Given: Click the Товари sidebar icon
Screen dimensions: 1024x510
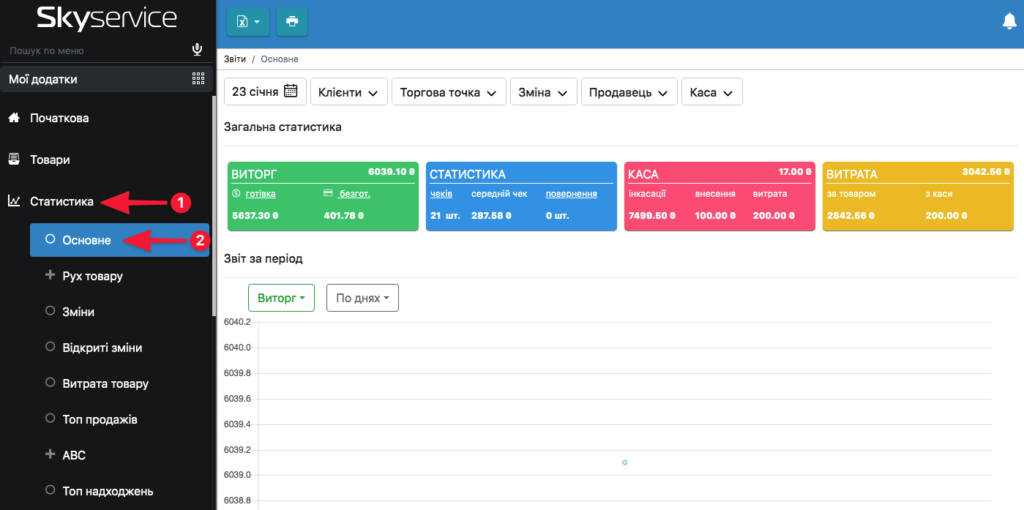Looking at the screenshot, I should click(14, 159).
